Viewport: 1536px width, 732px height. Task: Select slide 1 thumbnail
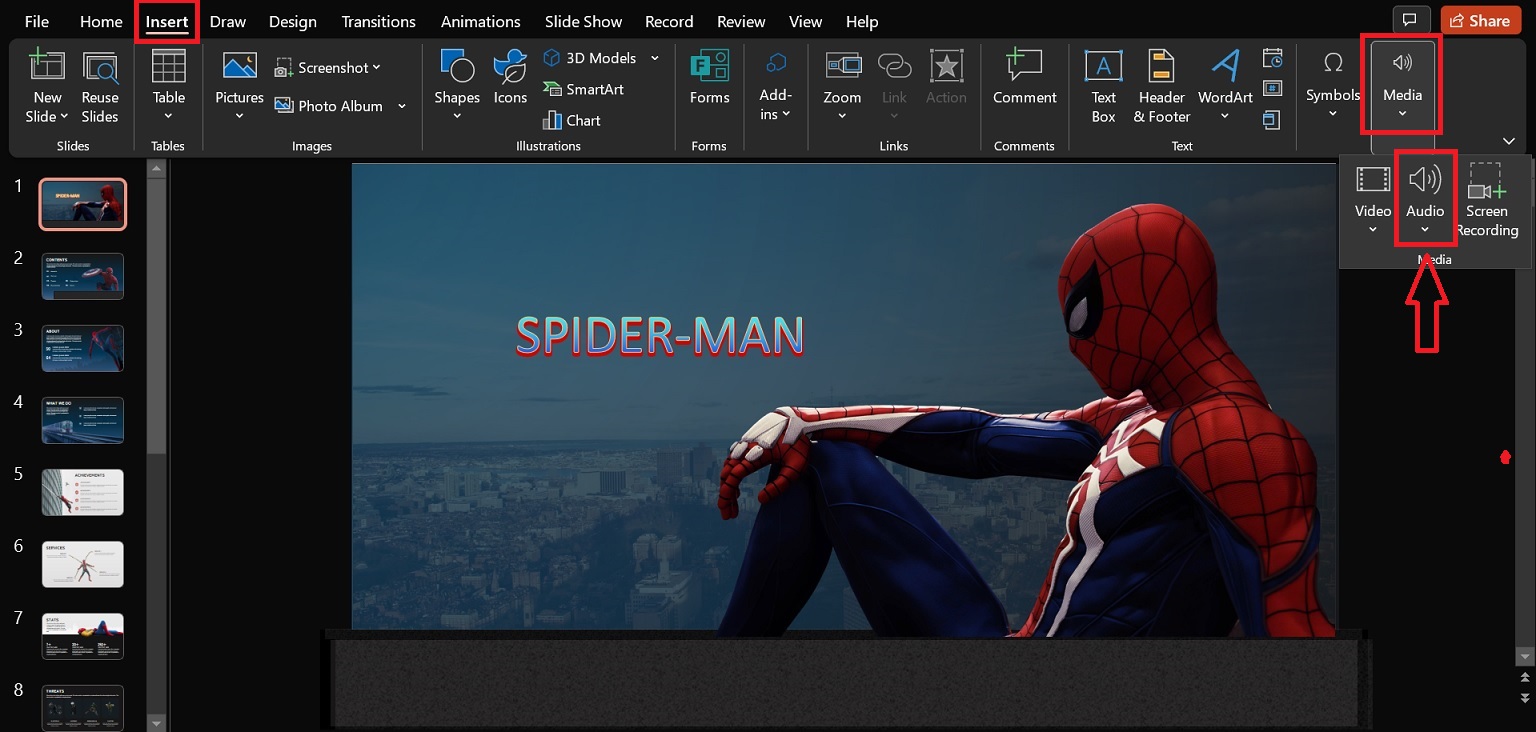[x=83, y=204]
